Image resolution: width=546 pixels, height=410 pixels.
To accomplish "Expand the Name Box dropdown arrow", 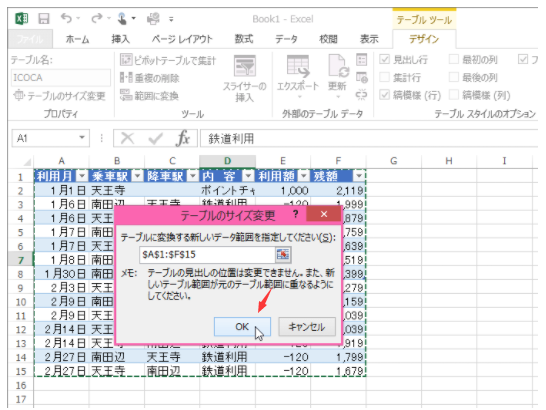I will 82,138.
